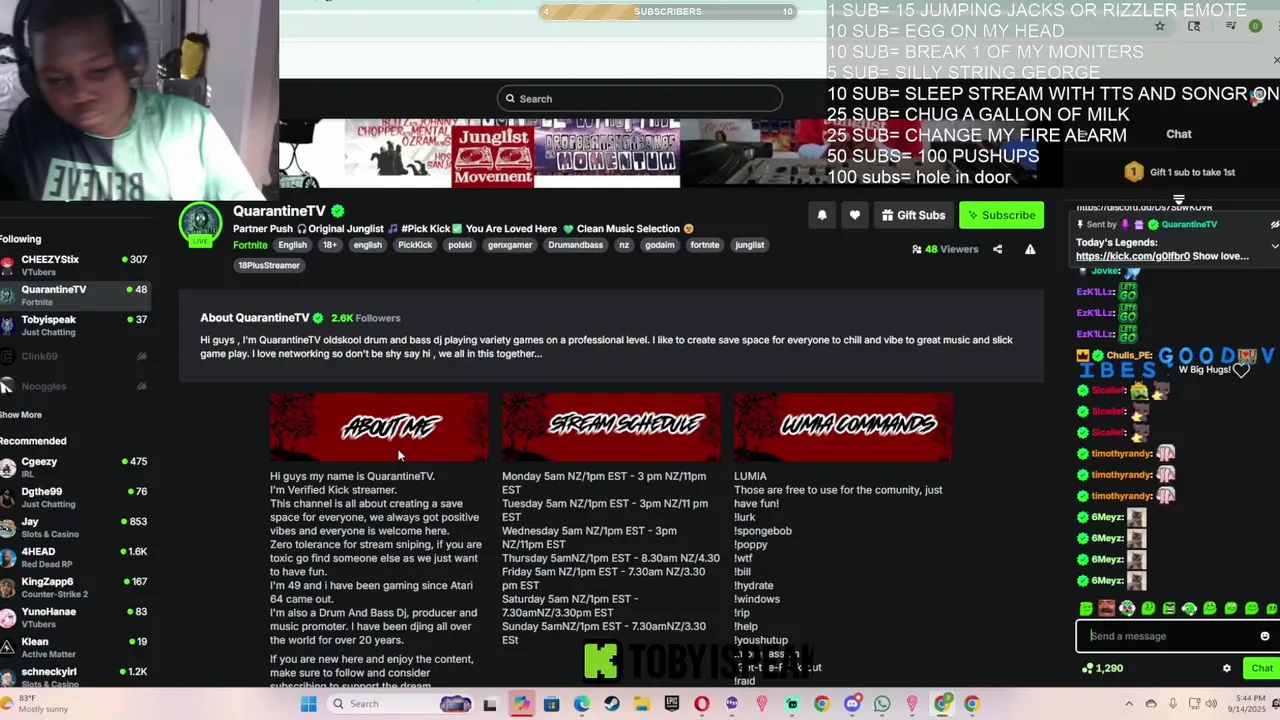
Task: Open chat settings gear icon
Action: [1227, 668]
